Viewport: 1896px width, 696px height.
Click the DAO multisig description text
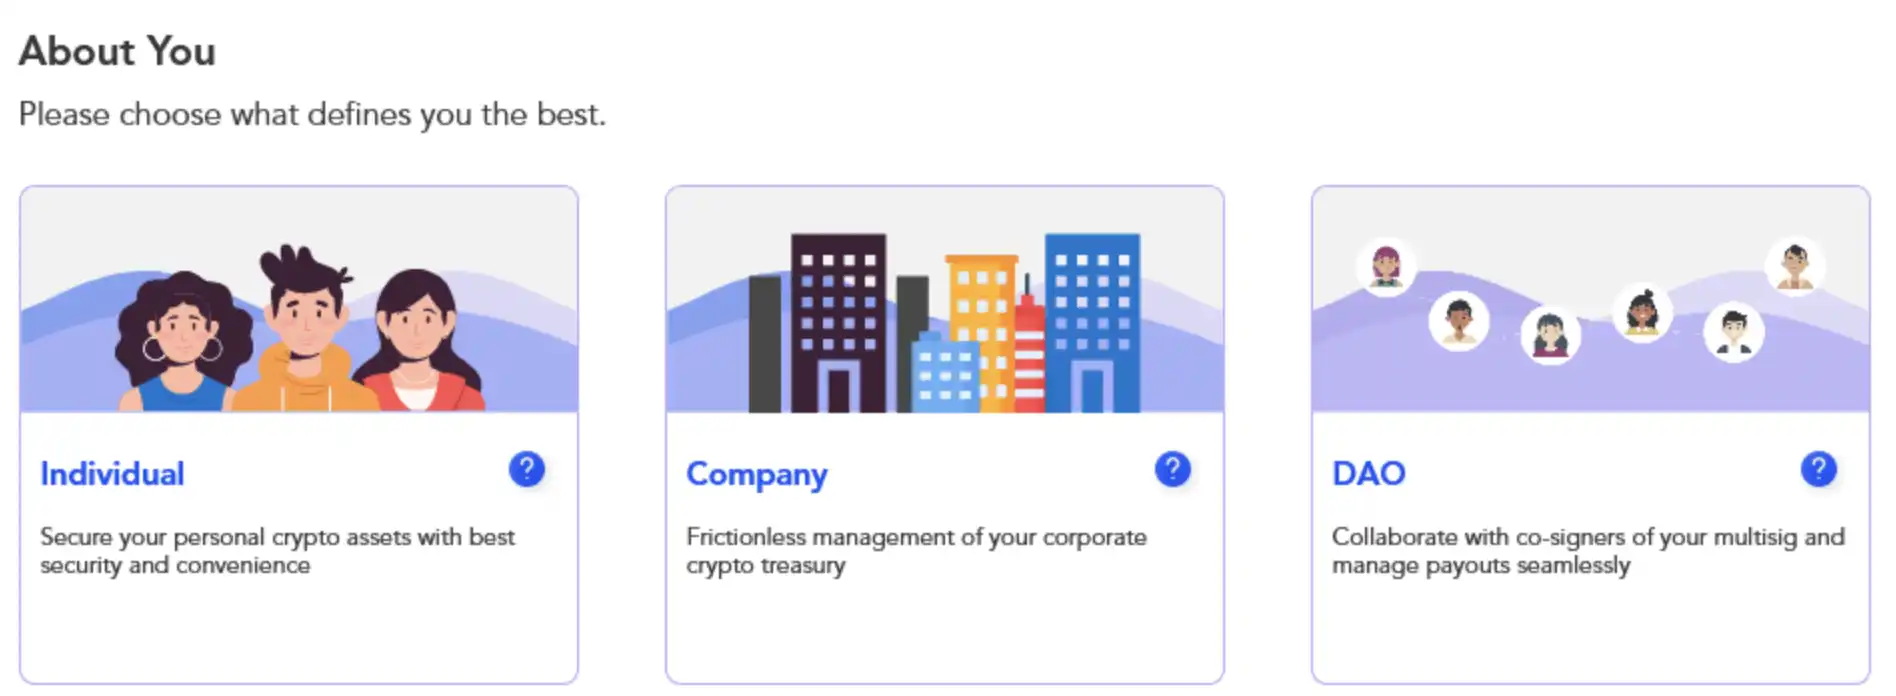1587,551
